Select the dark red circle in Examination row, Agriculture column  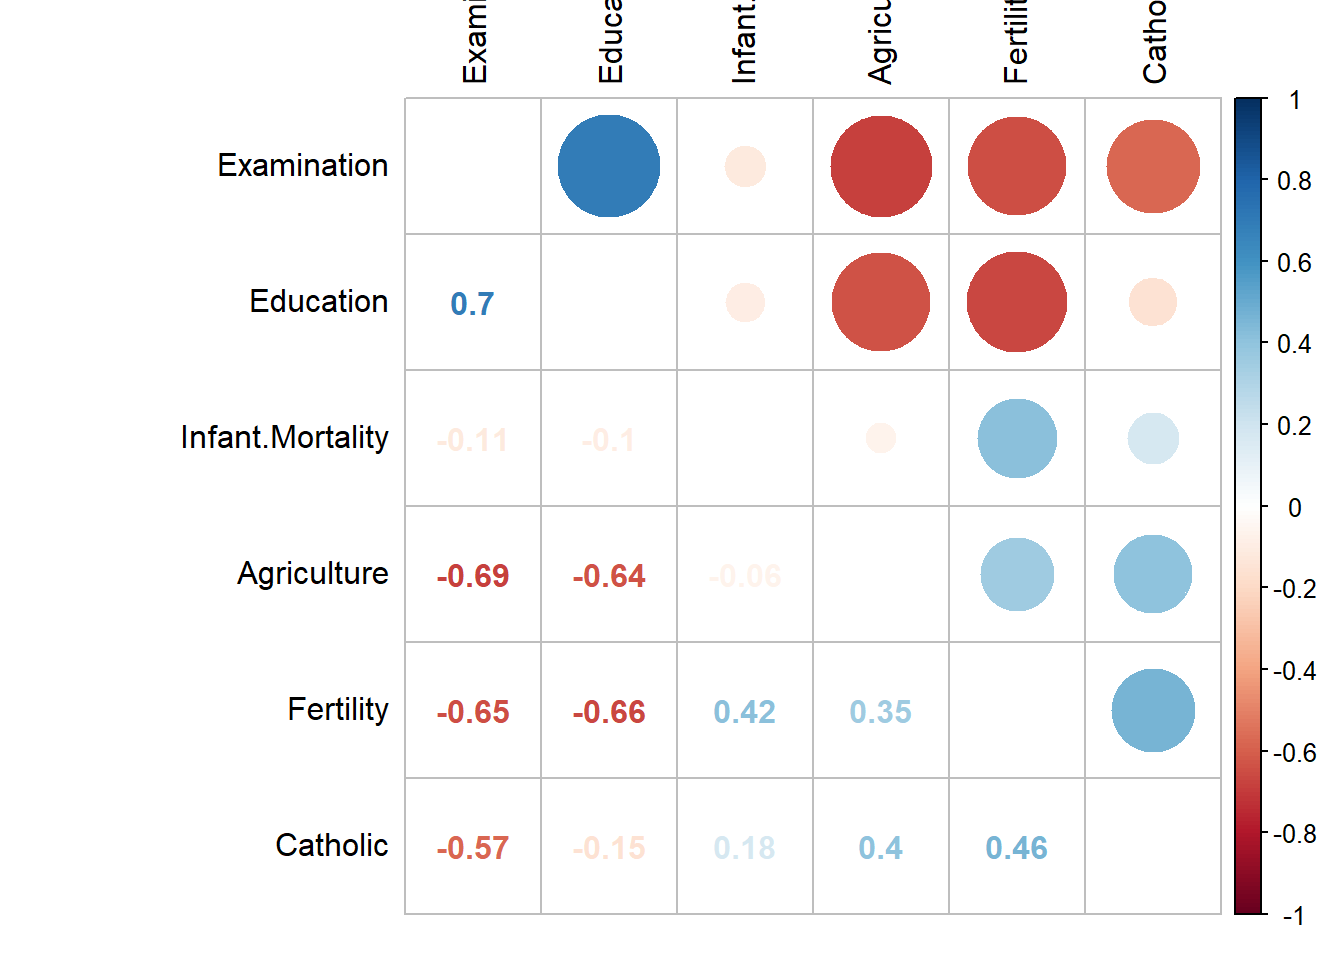[x=881, y=166]
